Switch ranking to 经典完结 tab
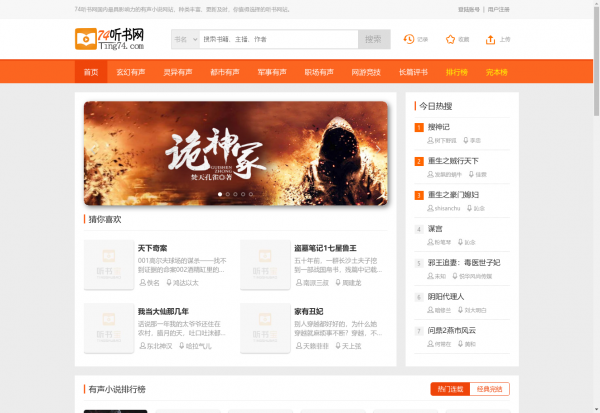 489,389
